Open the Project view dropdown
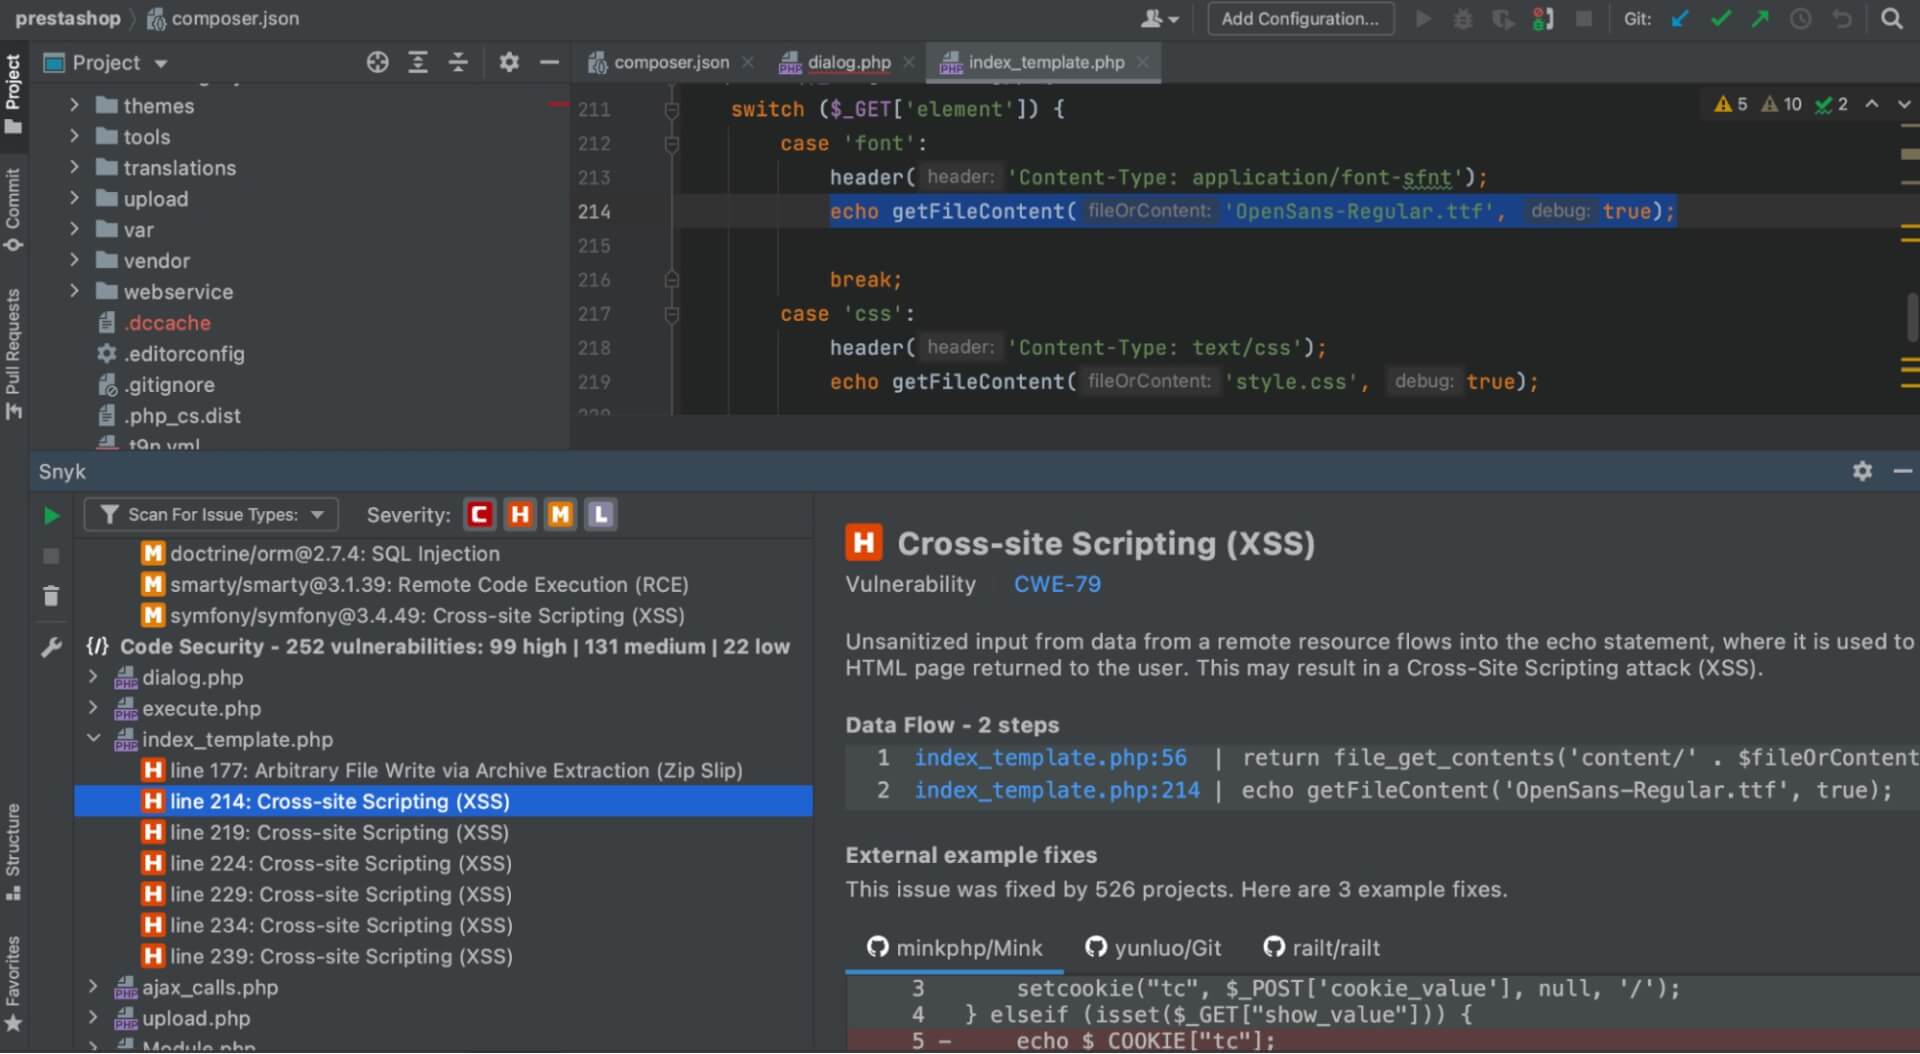This screenshot has width=1920, height=1054. pos(105,63)
